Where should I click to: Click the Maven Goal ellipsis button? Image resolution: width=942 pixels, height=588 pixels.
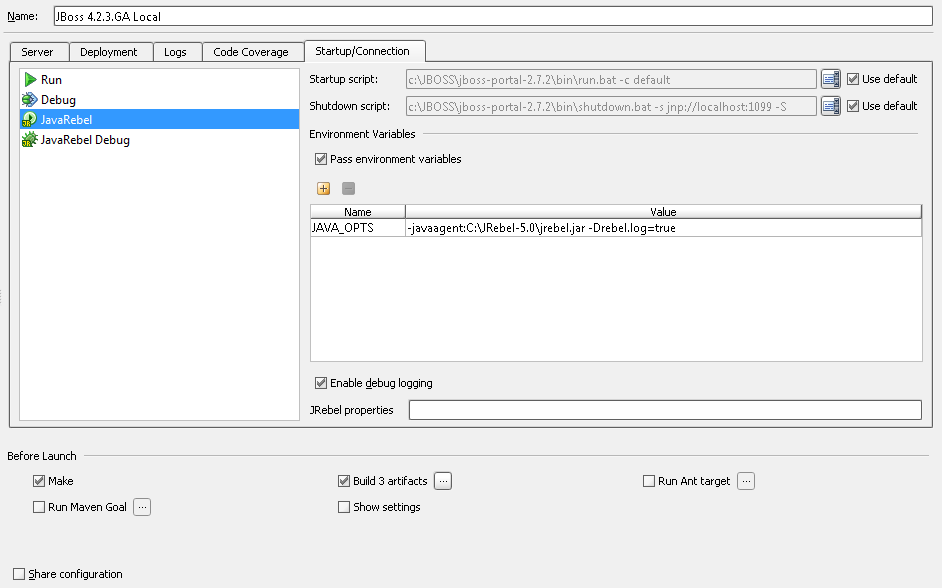click(142, 507)
